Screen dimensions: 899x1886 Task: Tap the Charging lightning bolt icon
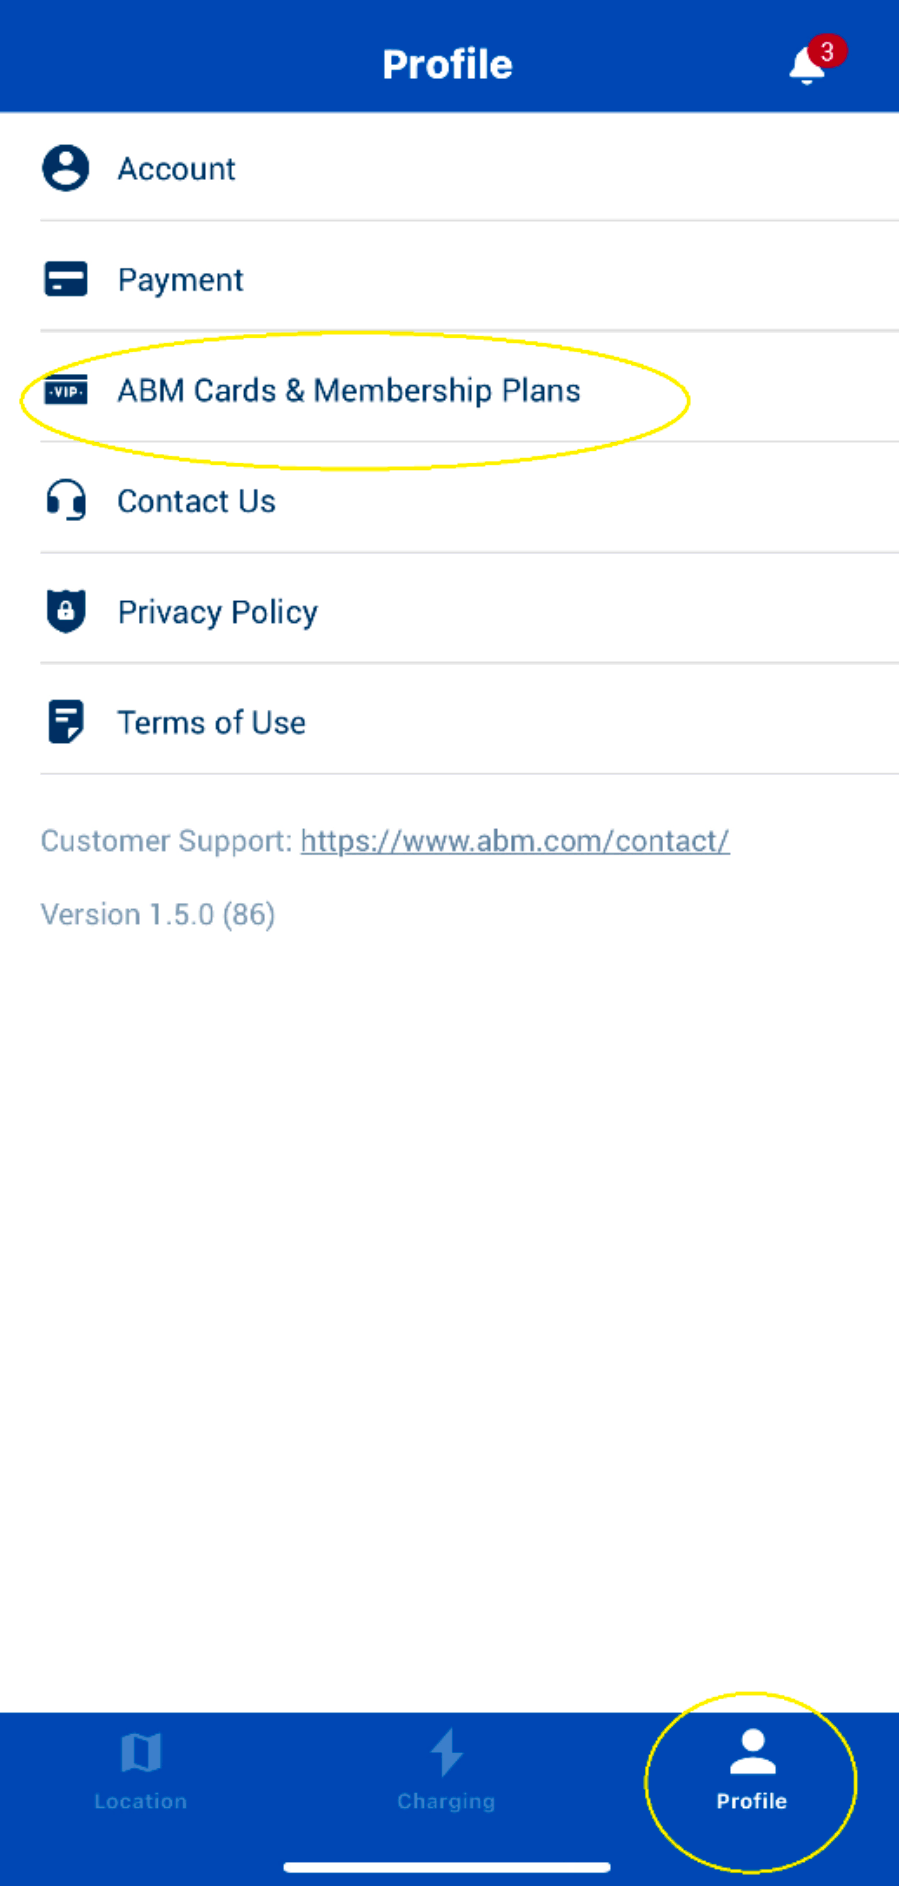click(x=446, y=1752)
